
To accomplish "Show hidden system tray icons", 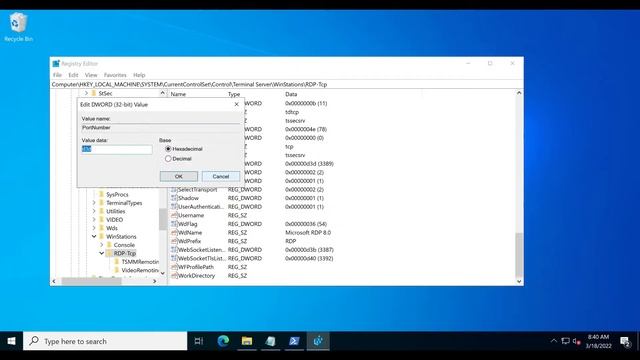I will [553, 341].
